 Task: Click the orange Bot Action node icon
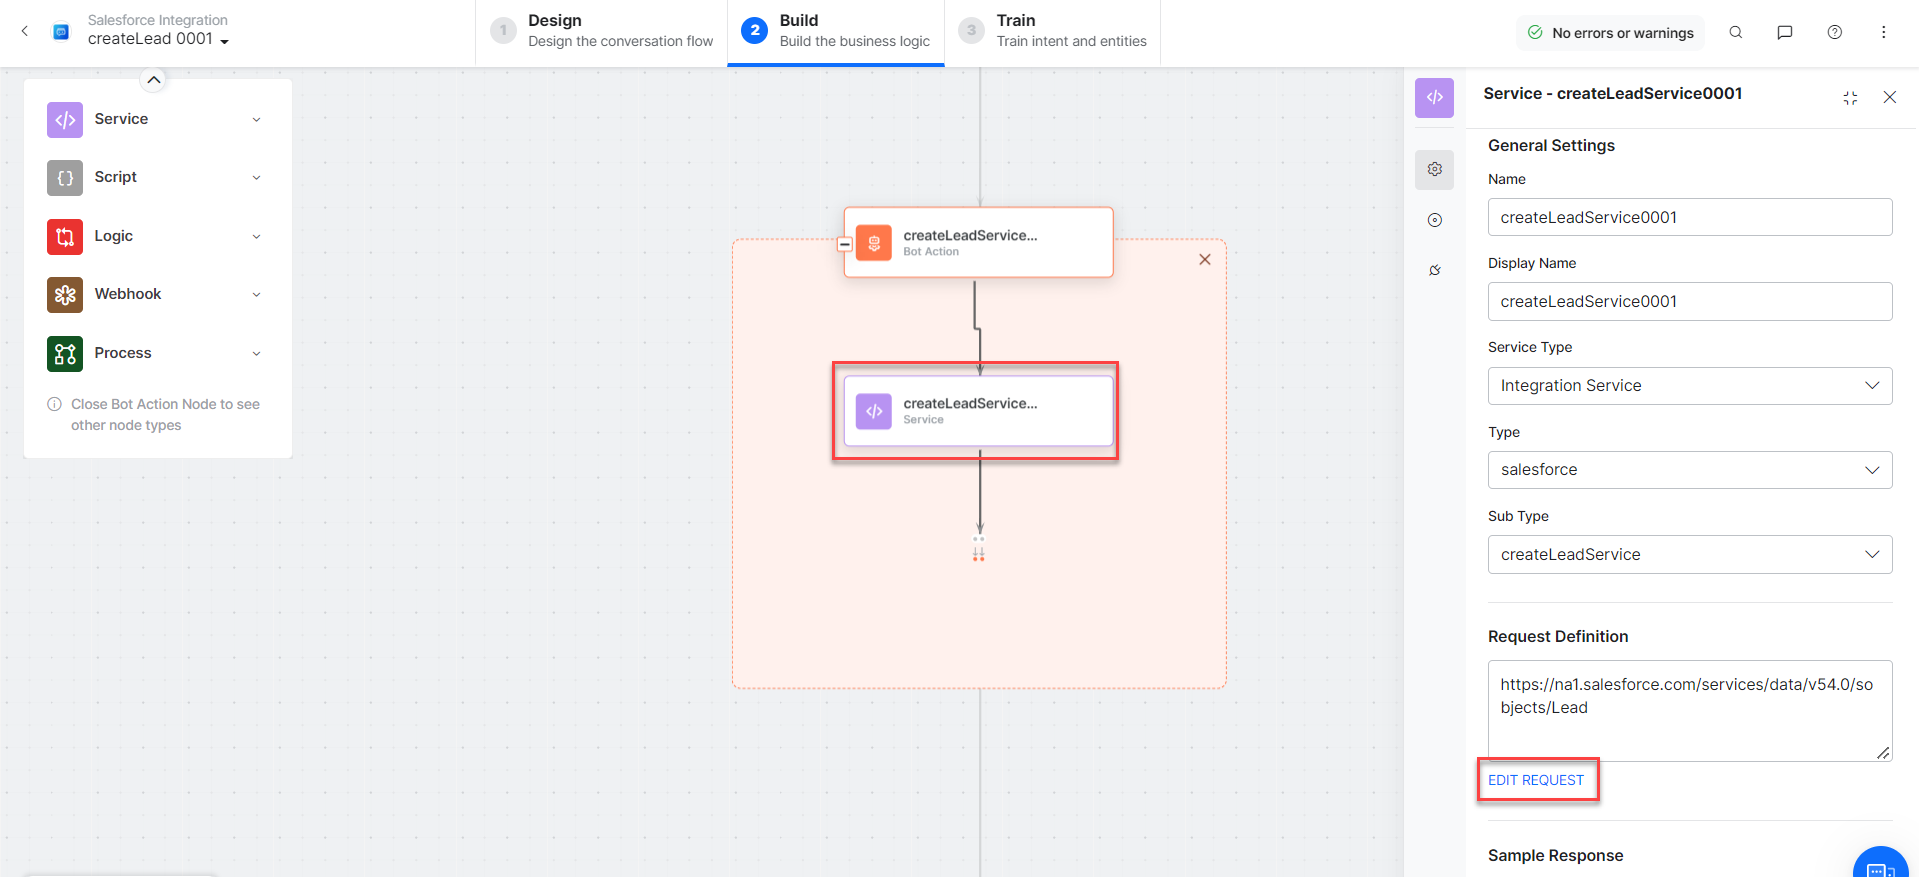click(874, 243)
